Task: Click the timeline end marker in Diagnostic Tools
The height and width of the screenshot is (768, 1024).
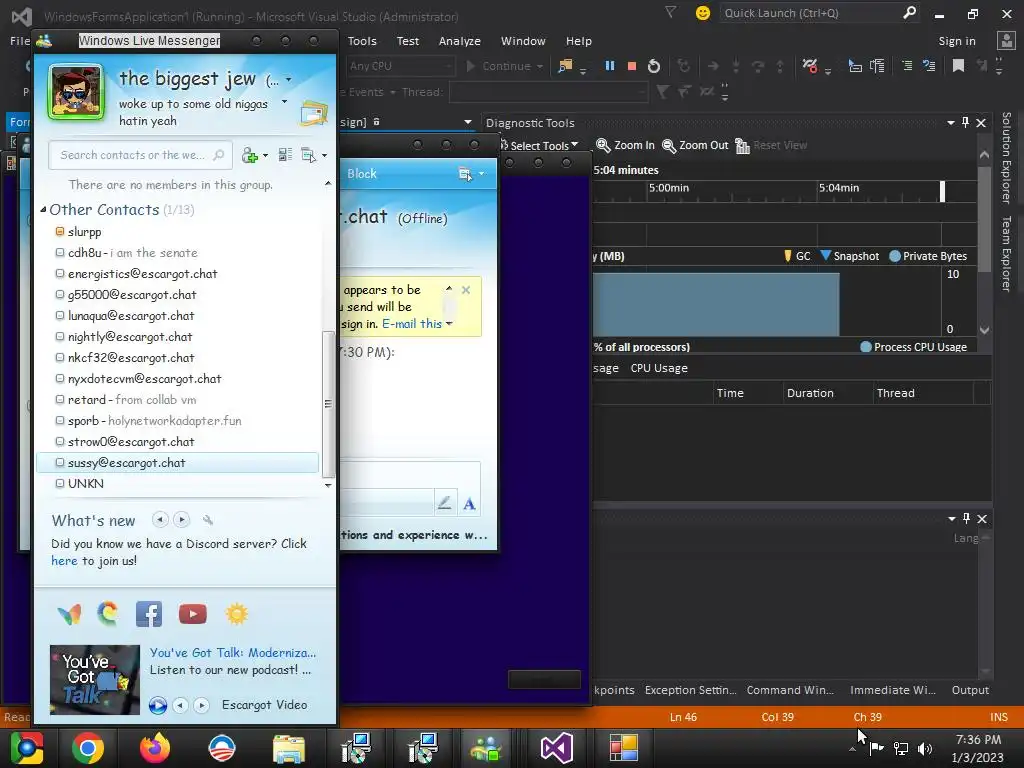Action: (942, 191)
